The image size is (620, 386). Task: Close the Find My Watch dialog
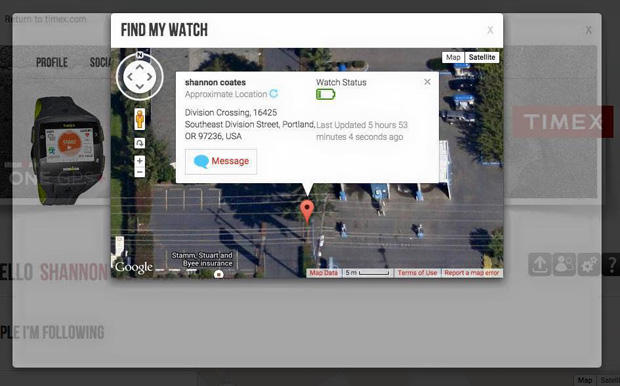490,30
